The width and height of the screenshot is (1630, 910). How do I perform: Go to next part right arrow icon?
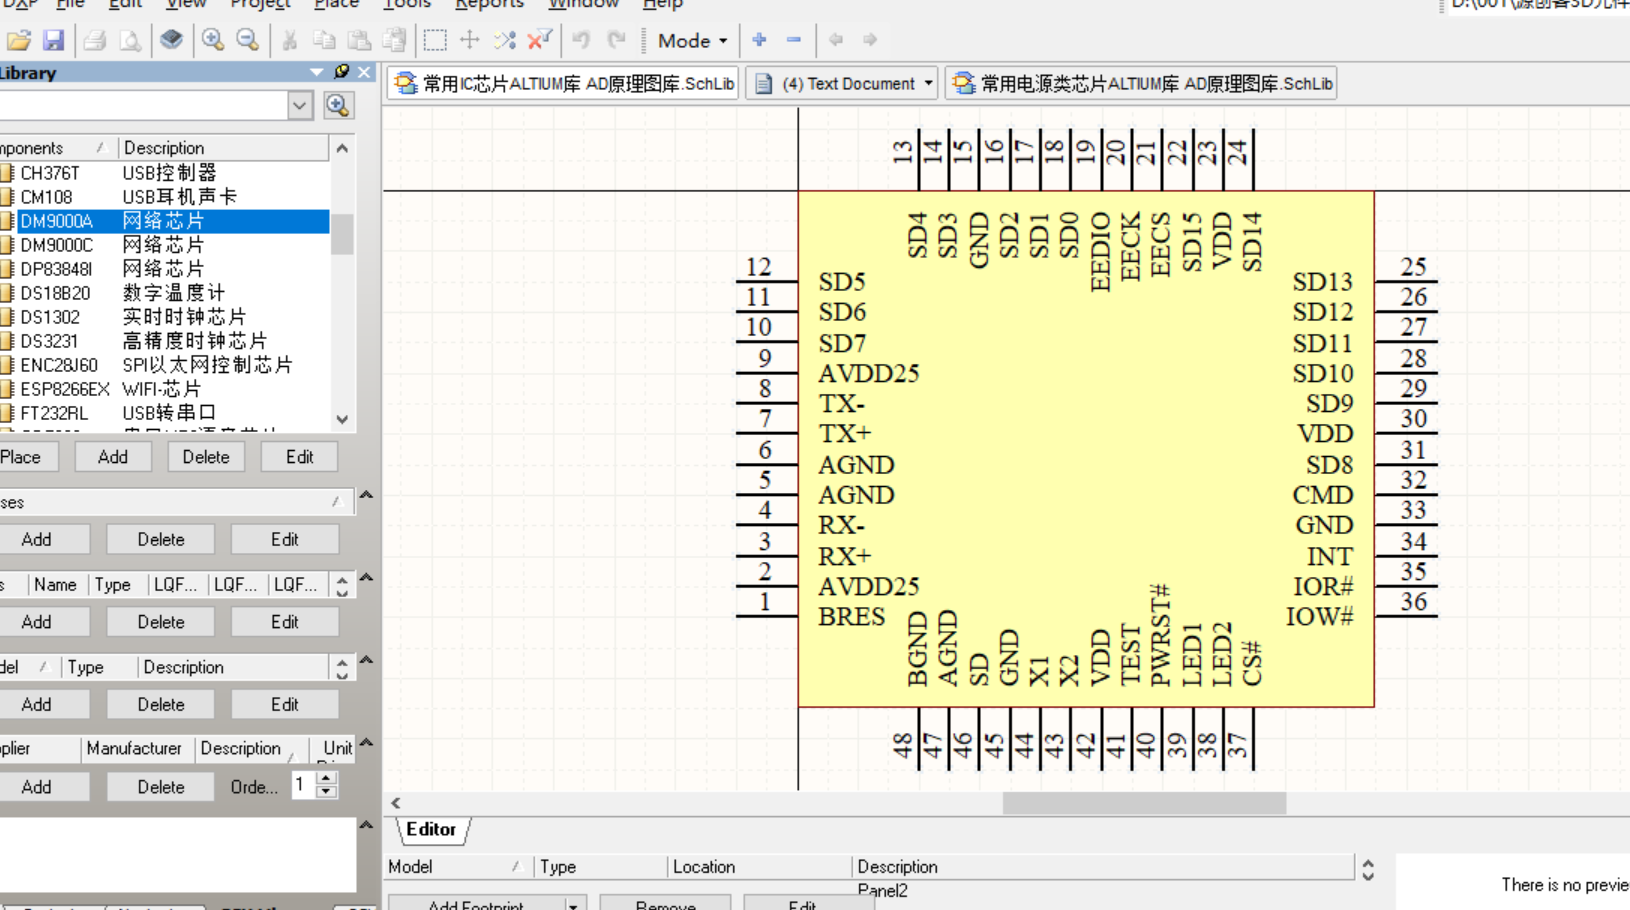point(870,40)
